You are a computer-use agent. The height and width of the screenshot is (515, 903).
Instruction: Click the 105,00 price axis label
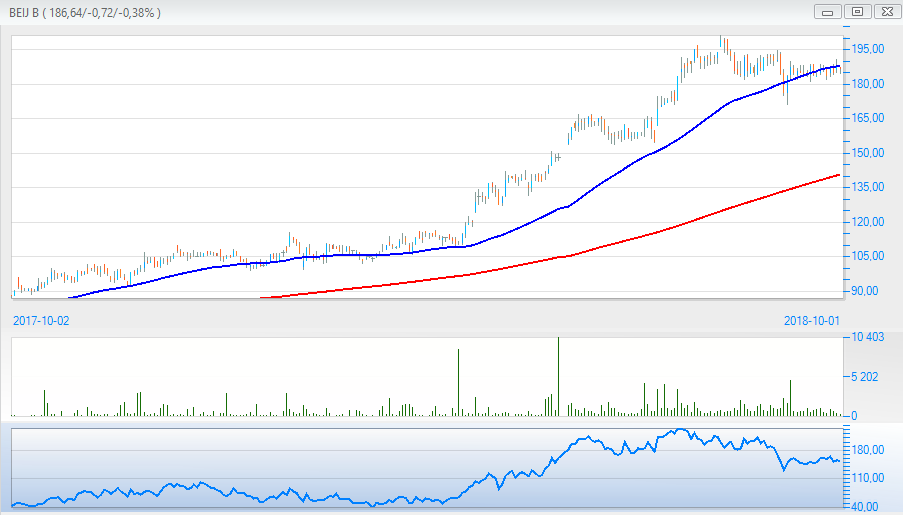tap(868, 256)
